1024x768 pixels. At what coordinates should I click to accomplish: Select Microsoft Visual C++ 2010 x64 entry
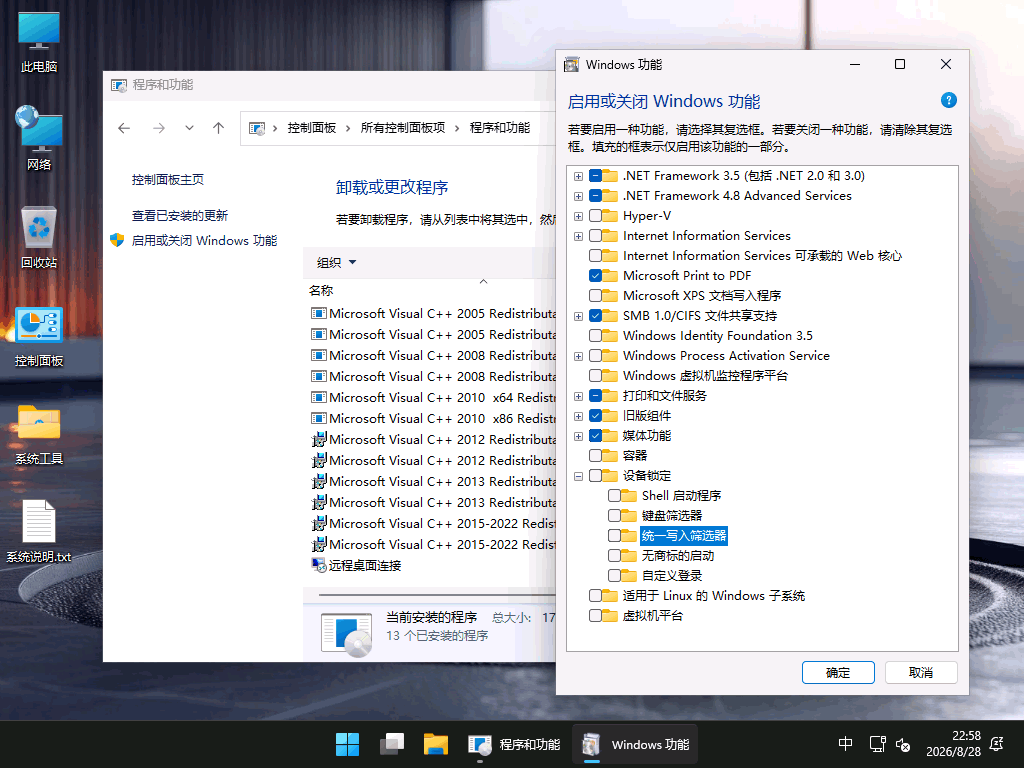[x=432, y=398]
